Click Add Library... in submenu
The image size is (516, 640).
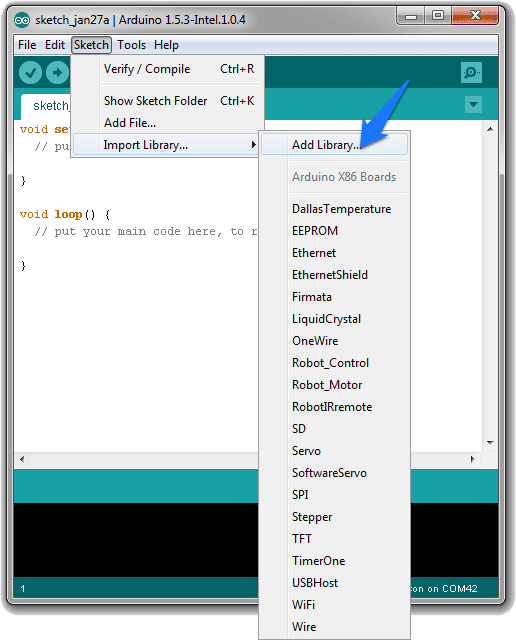334,145
